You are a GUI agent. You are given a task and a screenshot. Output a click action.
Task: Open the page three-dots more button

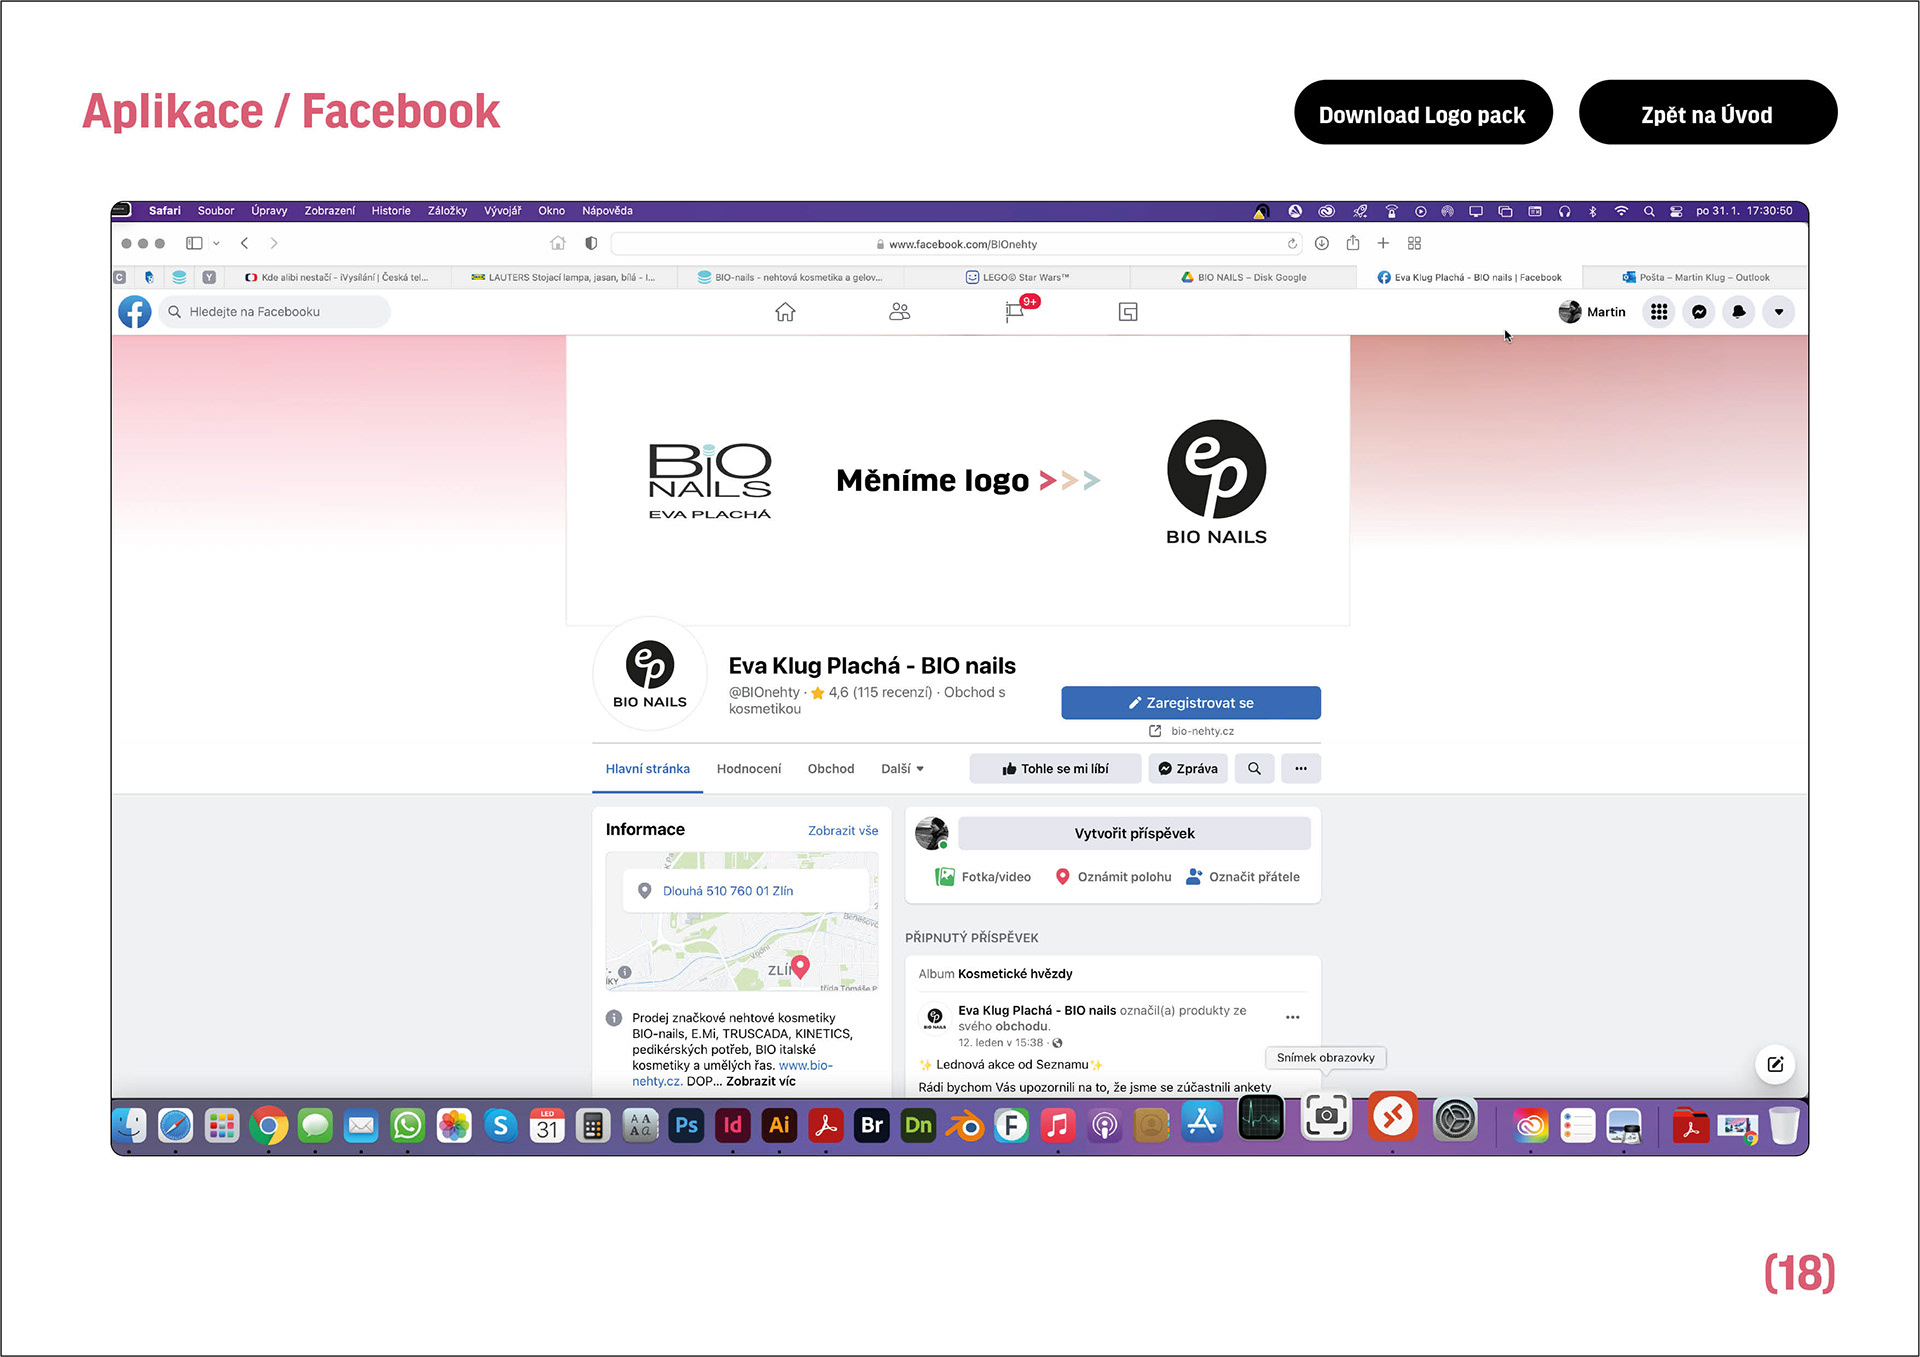tap(1301, 769)
